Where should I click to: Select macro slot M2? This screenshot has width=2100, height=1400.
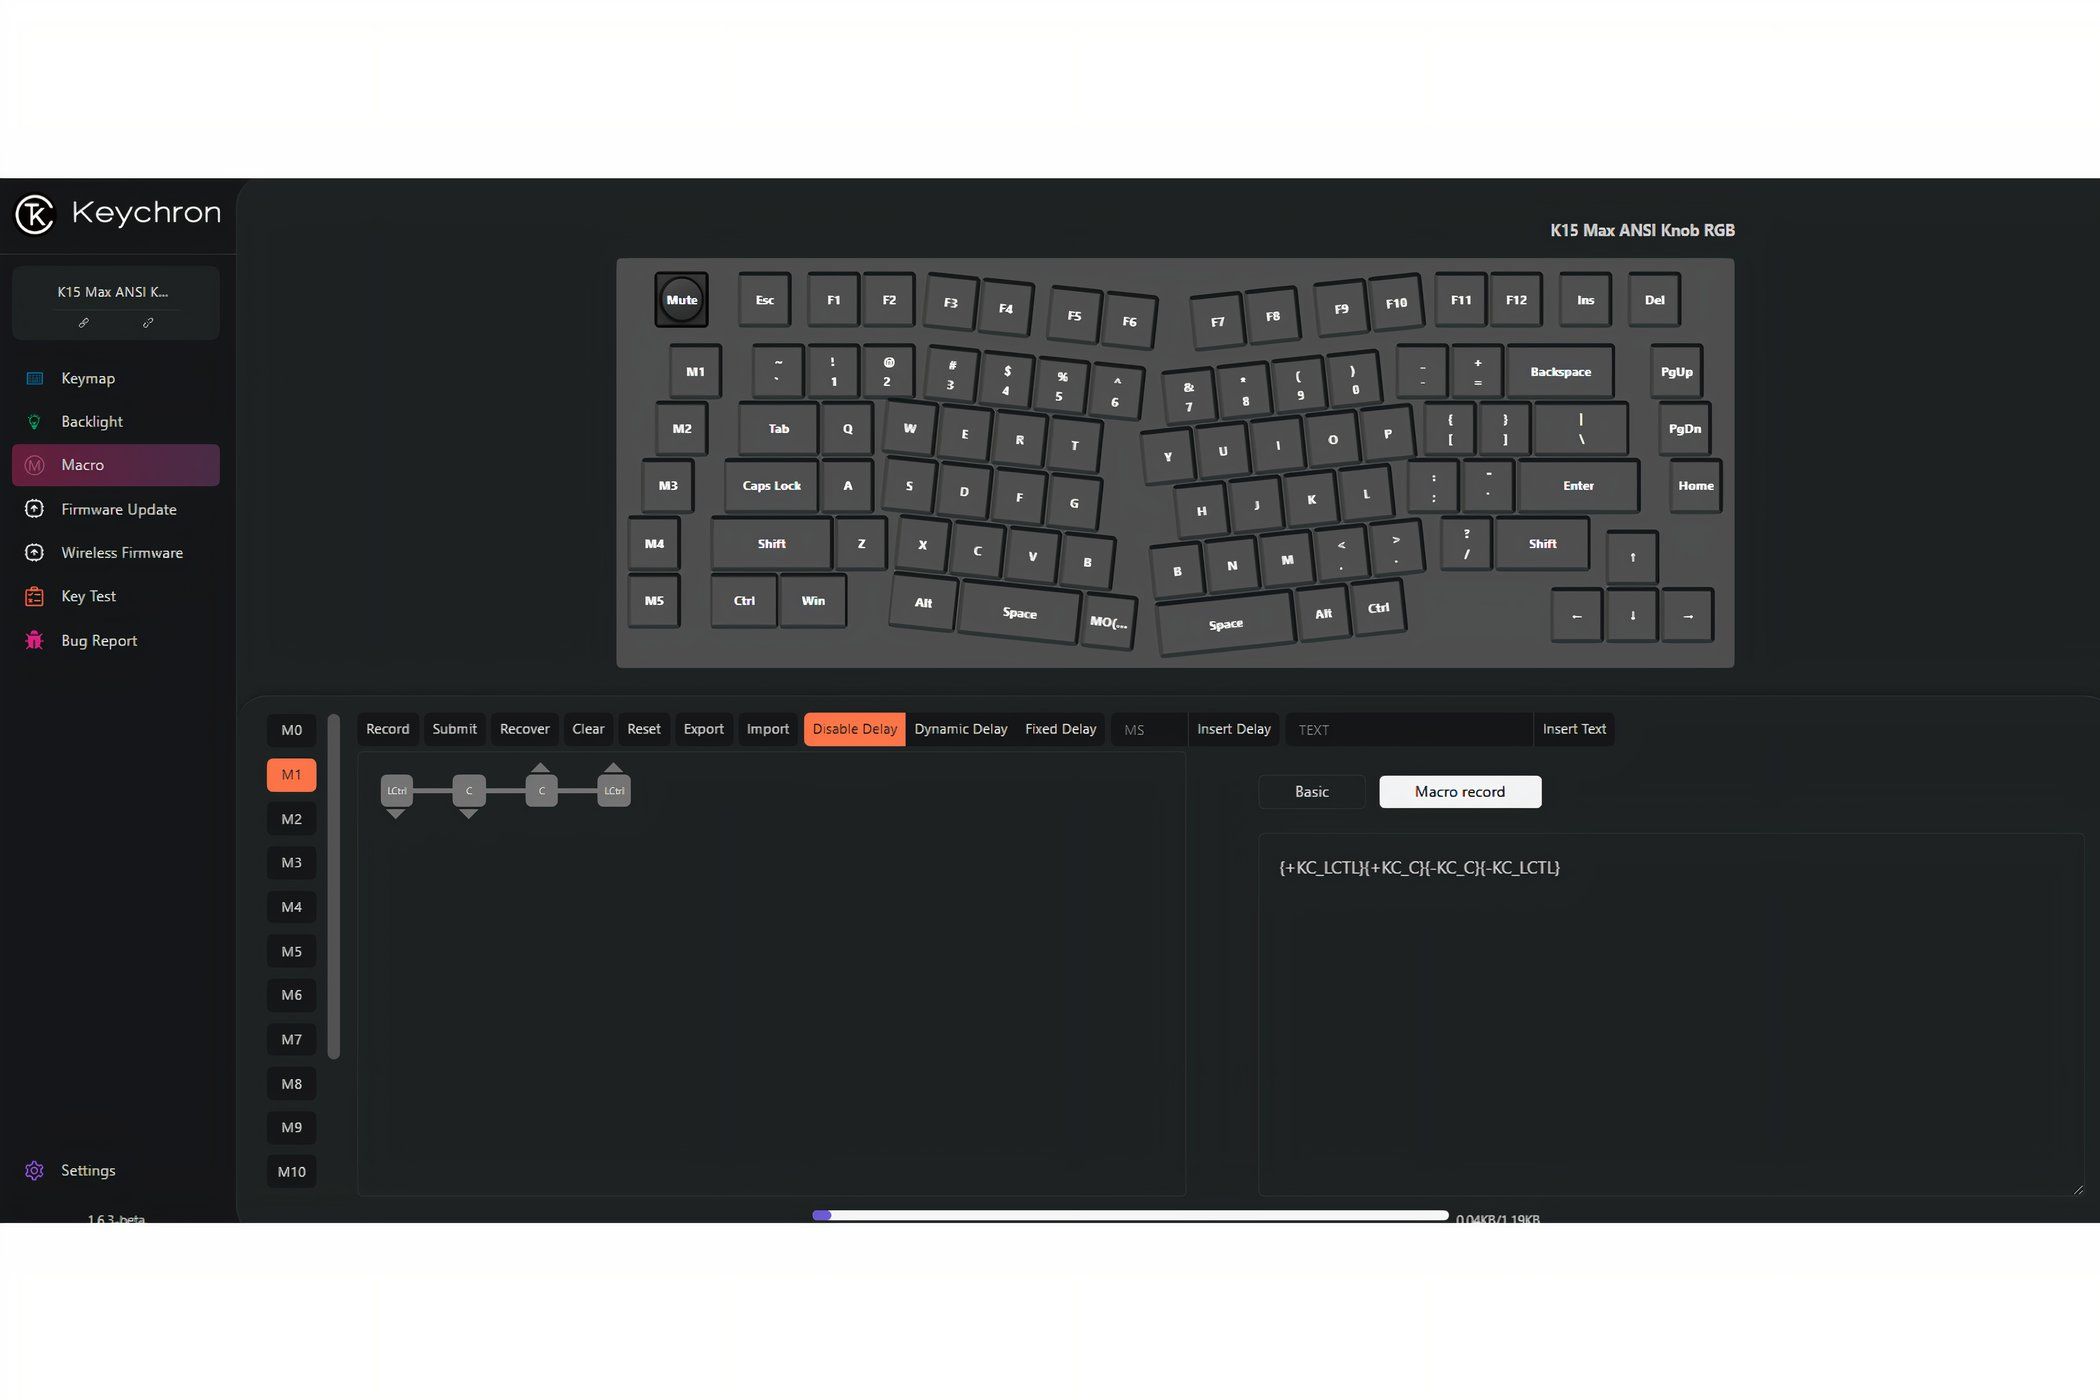point(291,817)
